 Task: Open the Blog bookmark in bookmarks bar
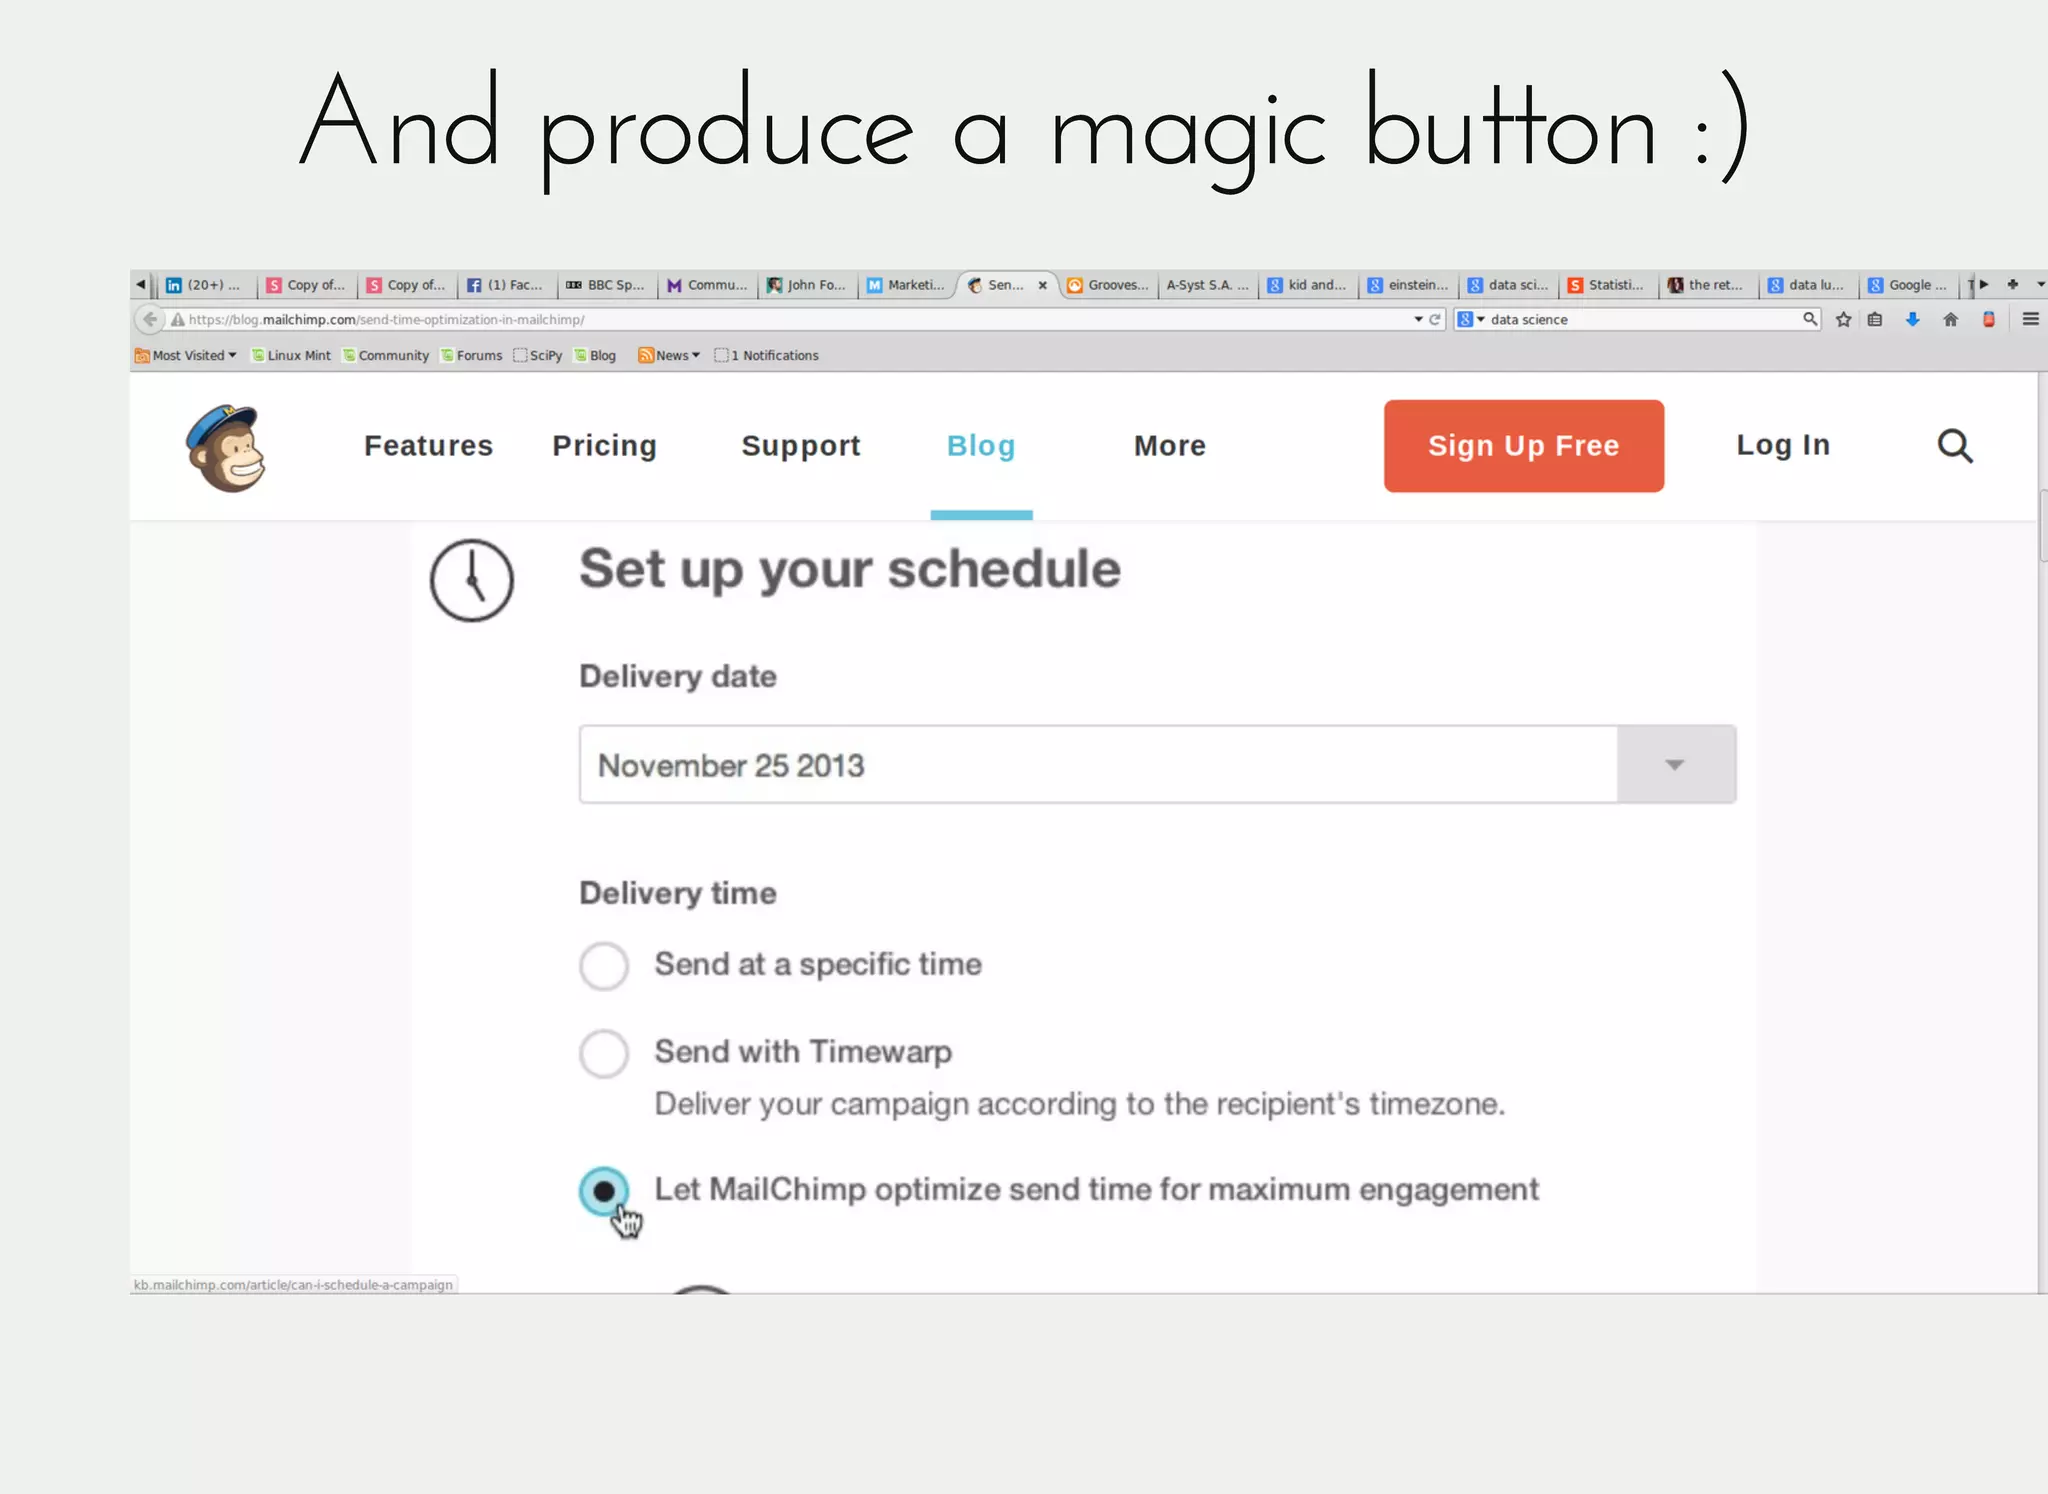pyautogui.click(x=595, y=355)
